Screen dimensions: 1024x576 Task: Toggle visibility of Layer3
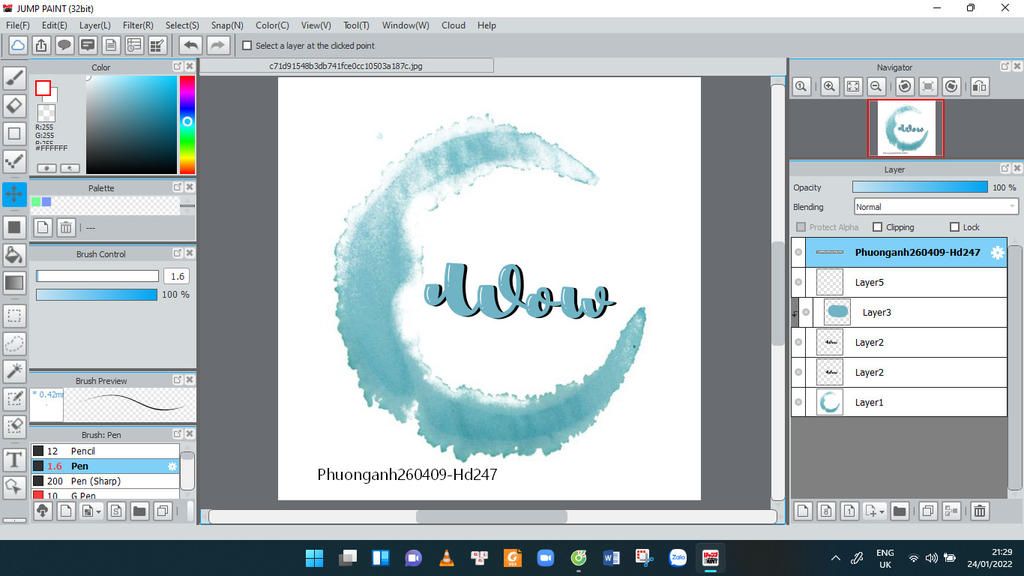[806, 312]
